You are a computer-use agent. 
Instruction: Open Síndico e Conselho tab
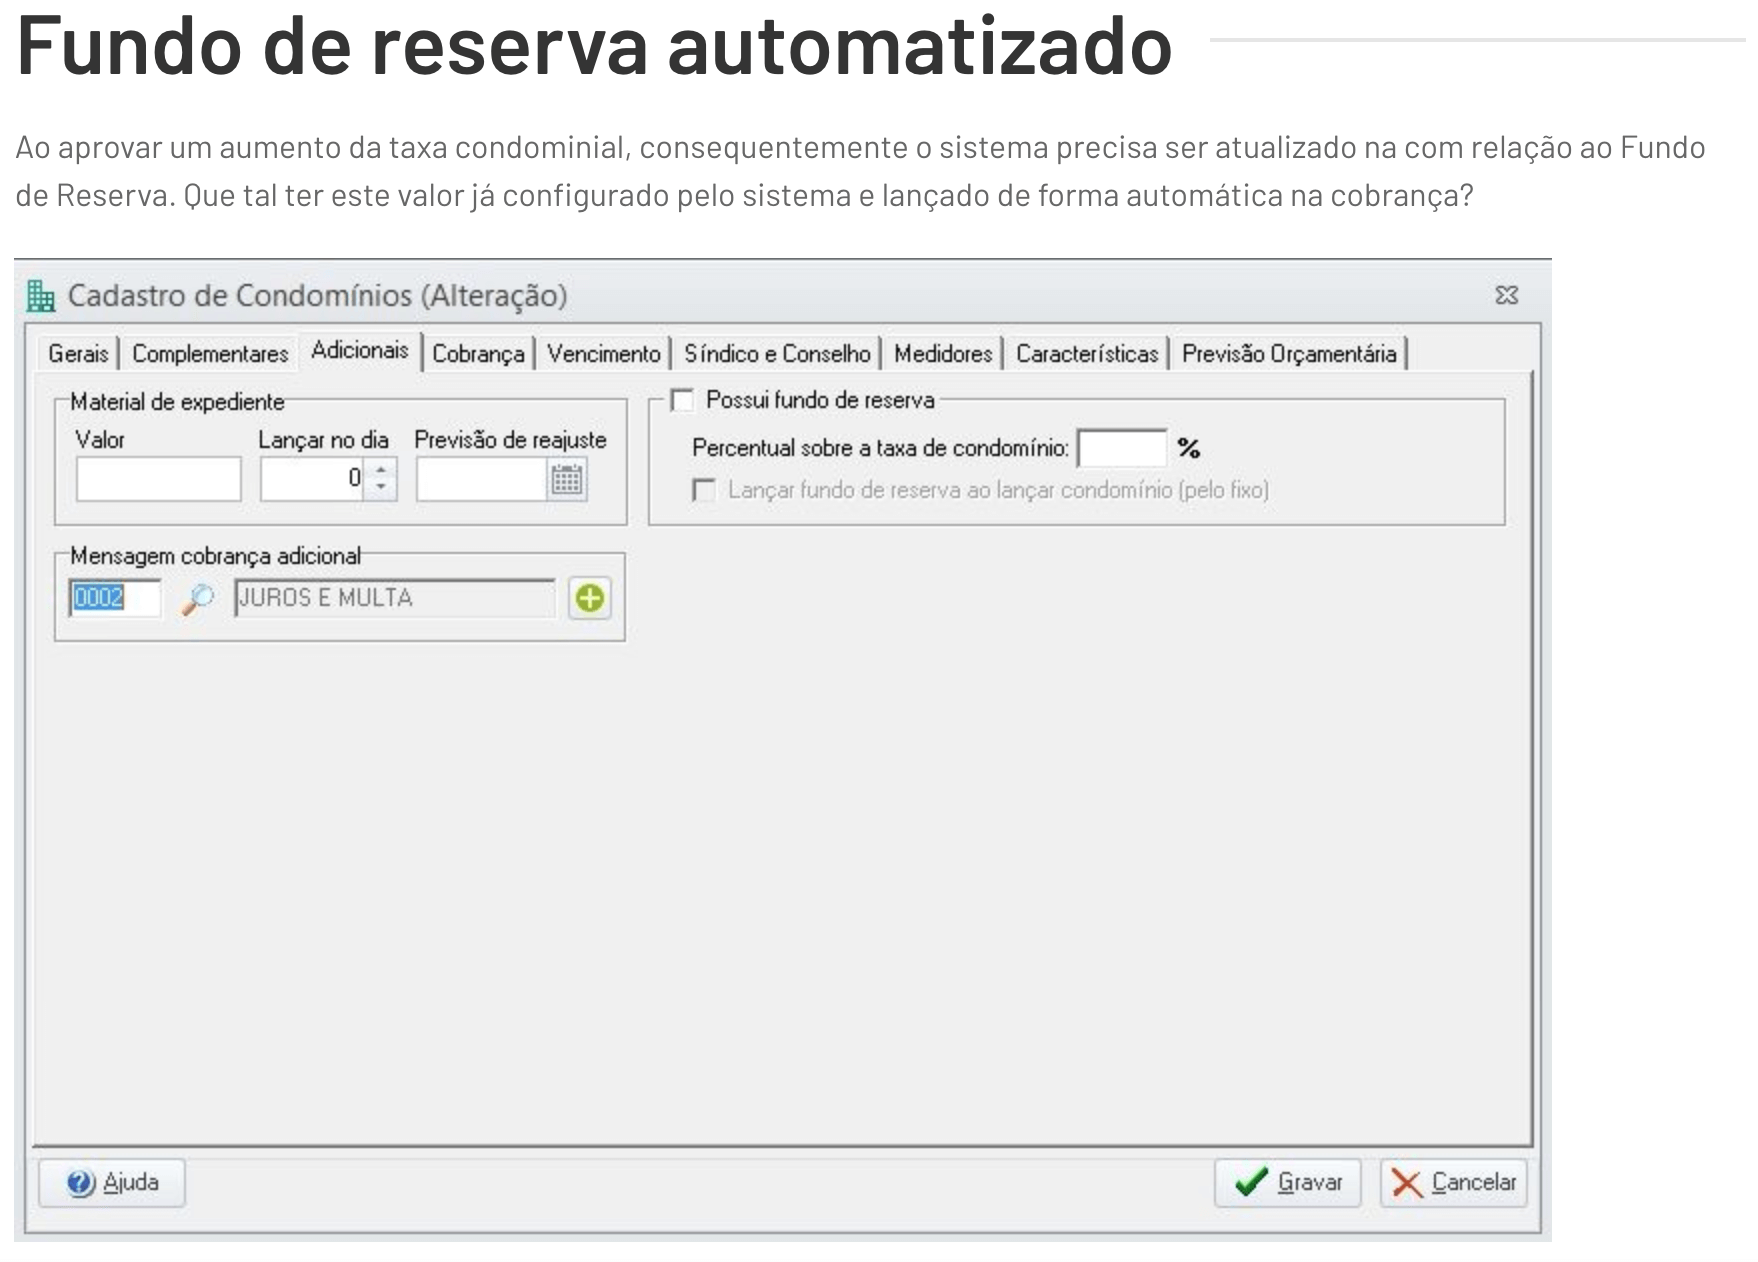[x=777, y=353]
